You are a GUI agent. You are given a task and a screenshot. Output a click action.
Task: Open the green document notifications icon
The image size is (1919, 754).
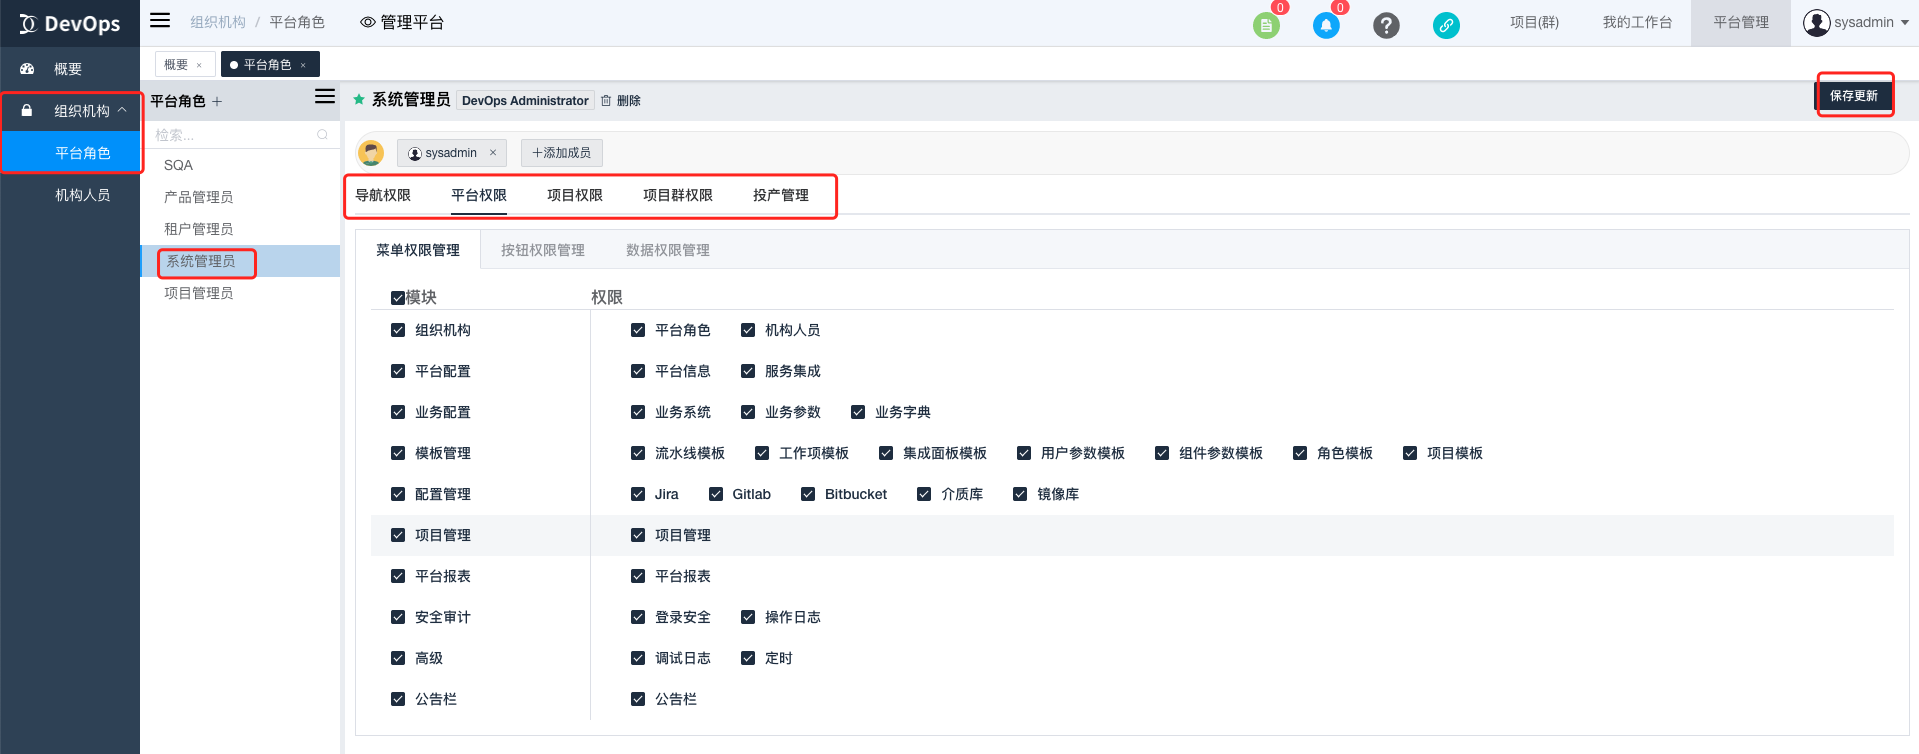1266,26
